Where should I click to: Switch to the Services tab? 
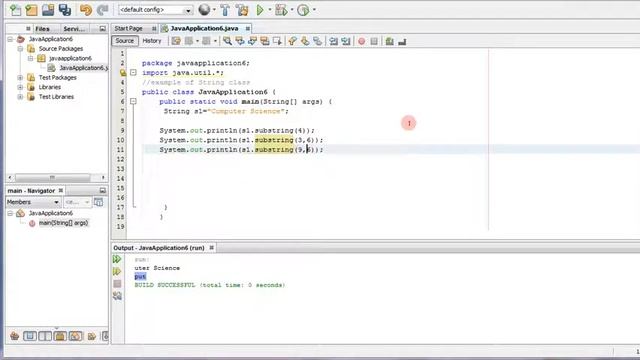pyautogui.click(x=74, y=29)
